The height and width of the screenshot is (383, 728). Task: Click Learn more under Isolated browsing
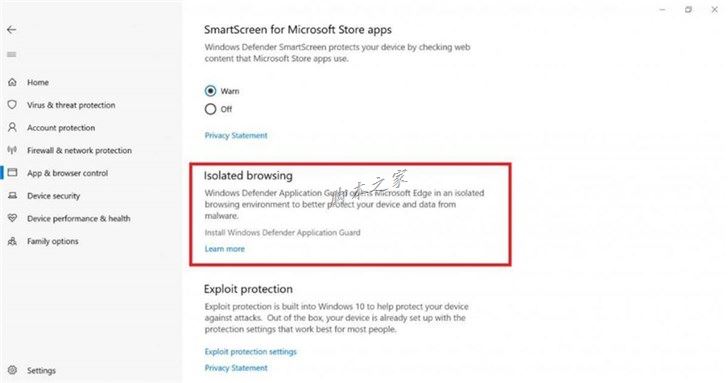[x=224, y=249]
